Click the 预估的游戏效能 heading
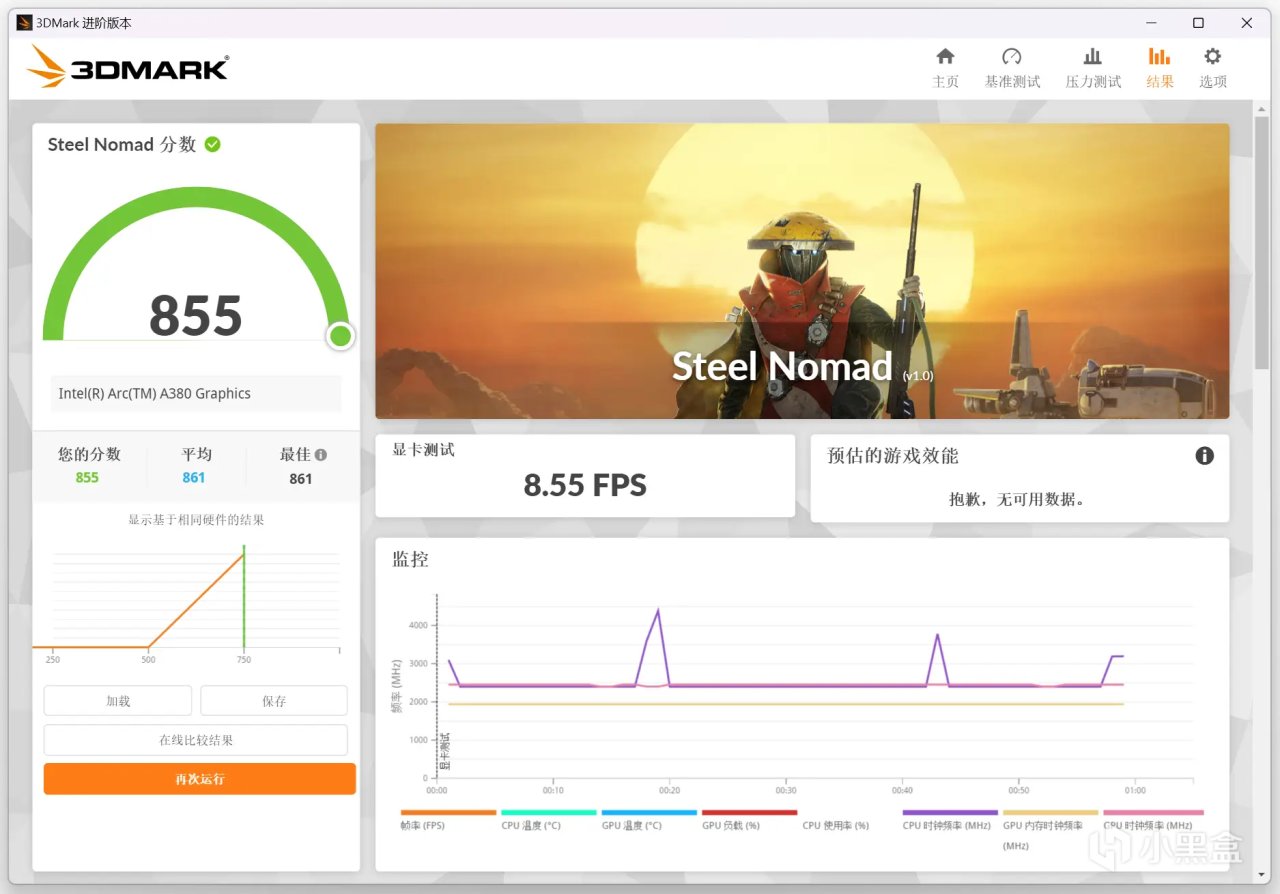This screenshot has height=894, width=1280. [x=893, y=456]
